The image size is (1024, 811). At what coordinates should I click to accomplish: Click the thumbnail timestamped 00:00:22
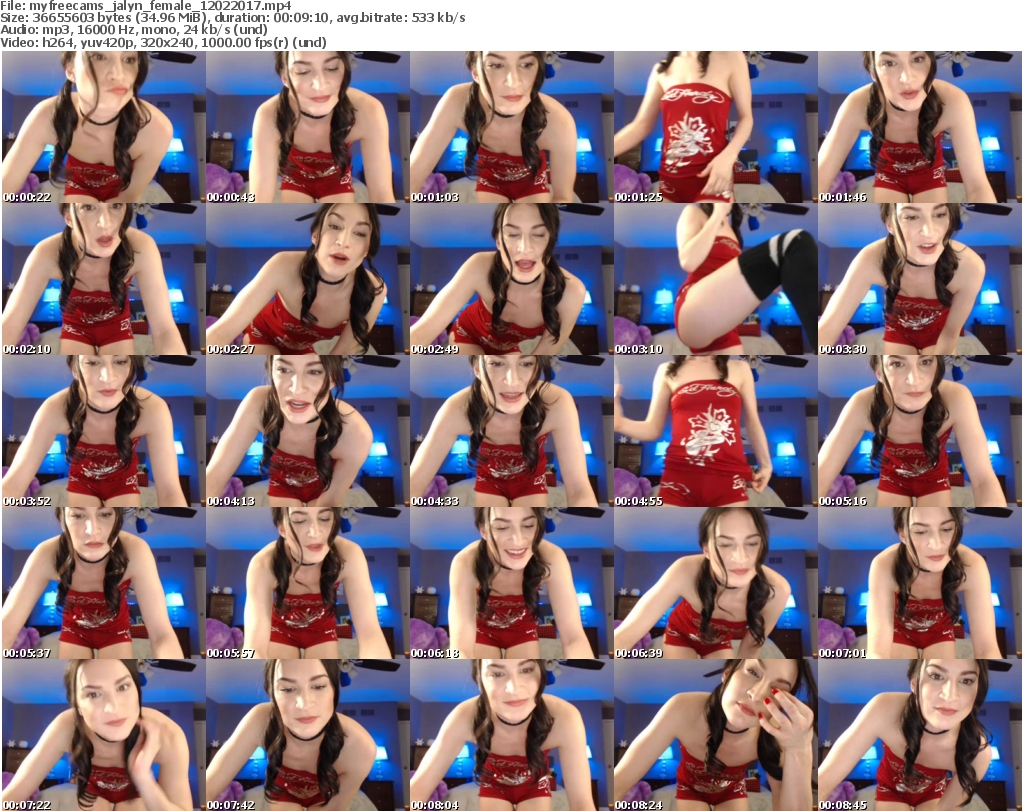click(102, 127)
